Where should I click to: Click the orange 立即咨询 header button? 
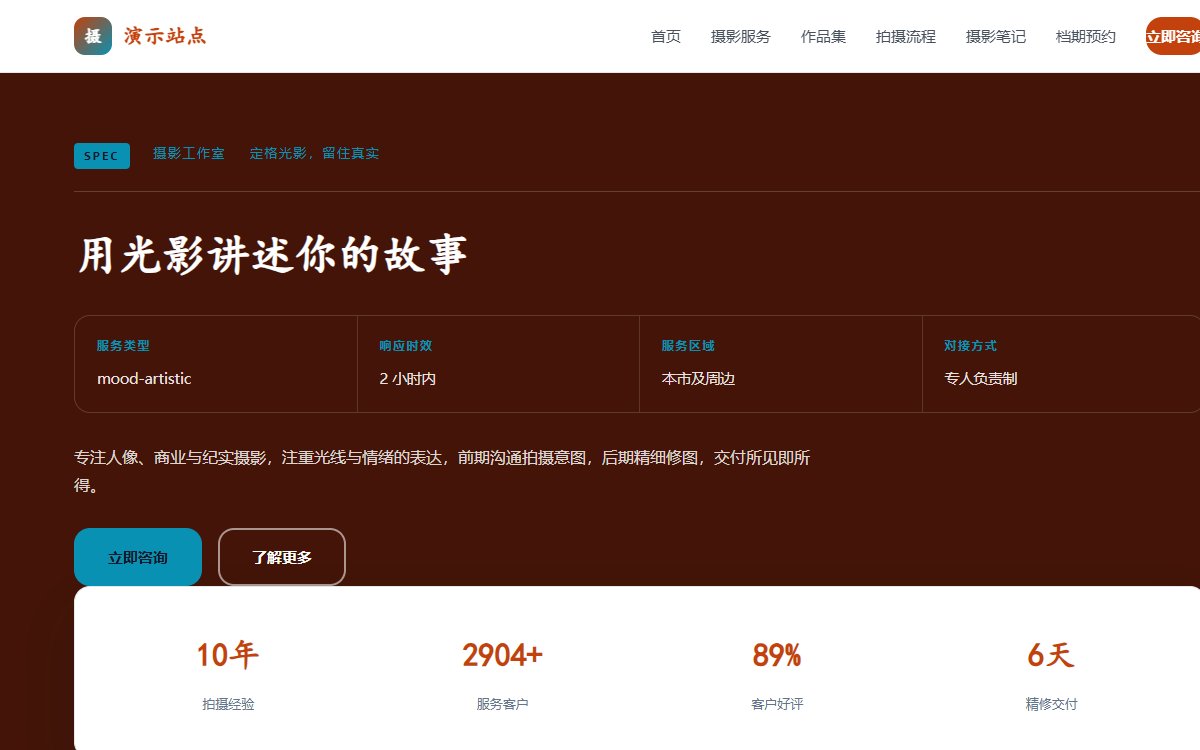pyautogui.click(x=1173, y=36)
